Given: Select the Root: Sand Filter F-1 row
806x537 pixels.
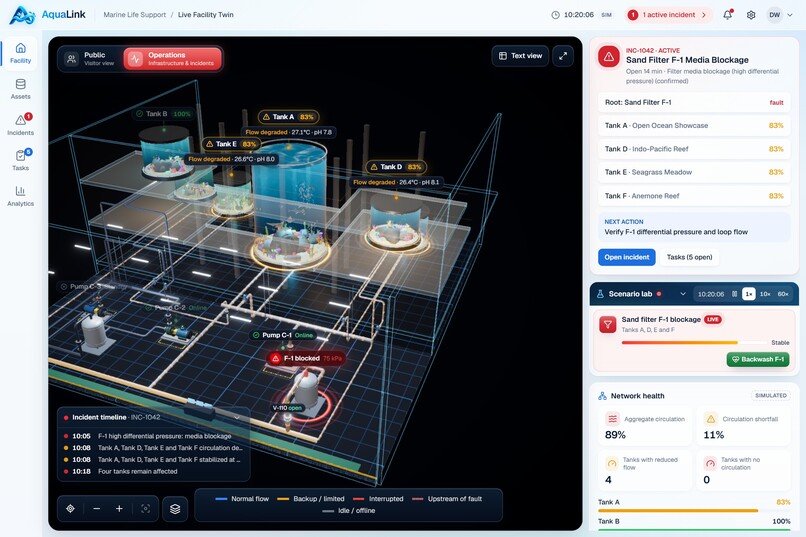Looking at the screenshot, I should pyautogui.click(x=694, y=102).
